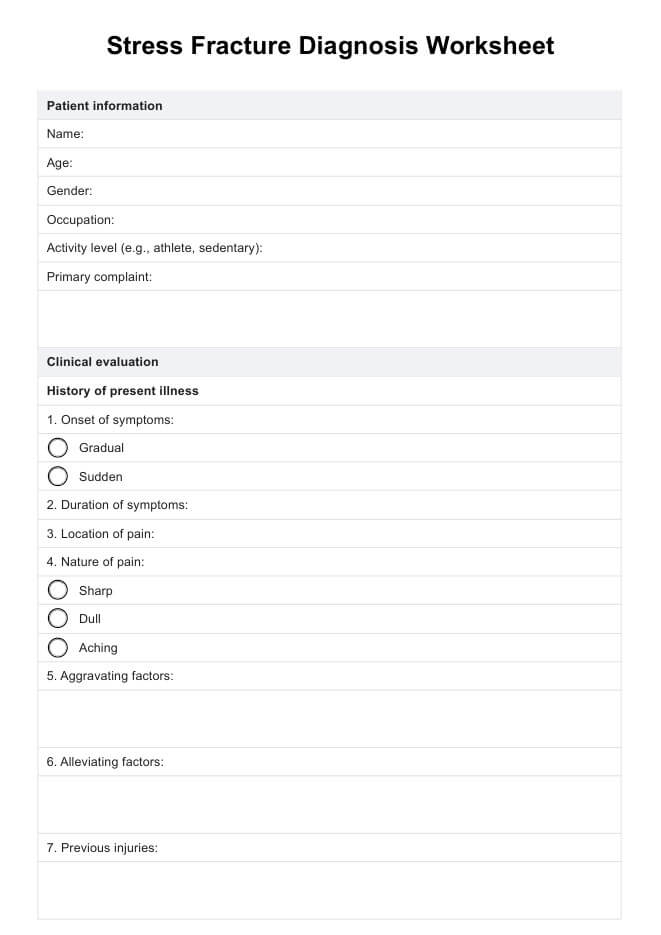This screenshot has width=661, height=935.
Task: Choose the Dull pain radio button
Action: click(58, 619)
